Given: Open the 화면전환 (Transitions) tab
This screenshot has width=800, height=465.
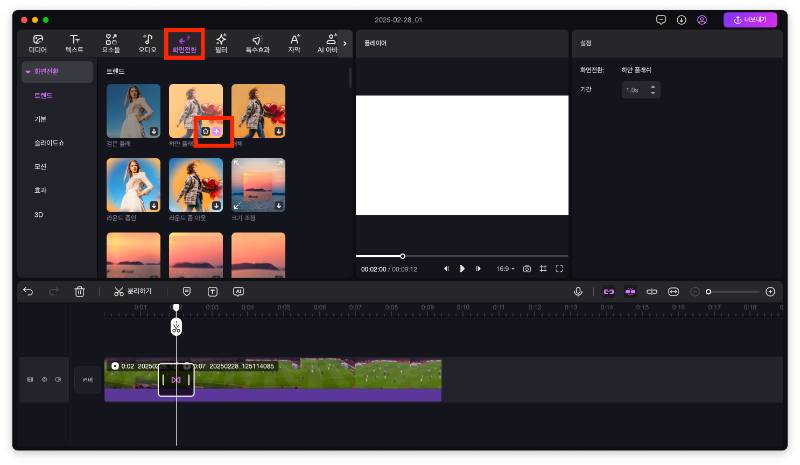Looking at the screenshot, I should (184, 43).
